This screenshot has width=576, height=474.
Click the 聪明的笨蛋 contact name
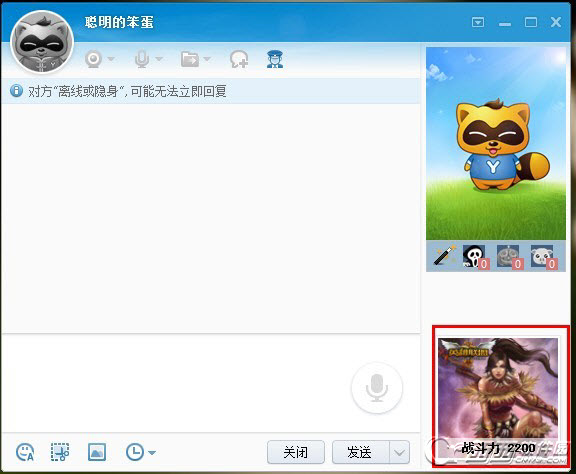click(119, 22)
